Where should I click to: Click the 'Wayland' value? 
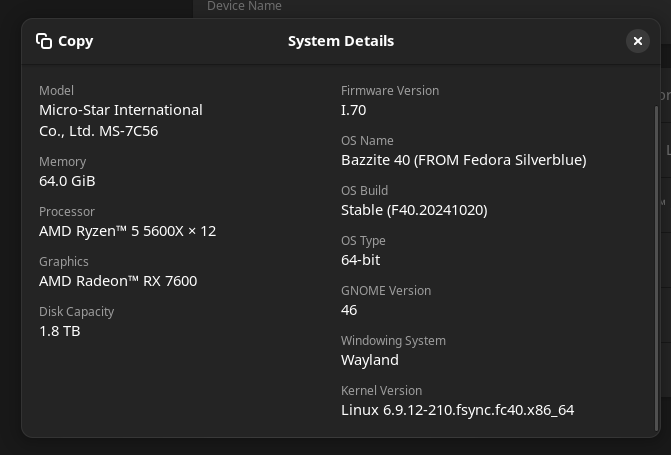[x=370, y=360]
